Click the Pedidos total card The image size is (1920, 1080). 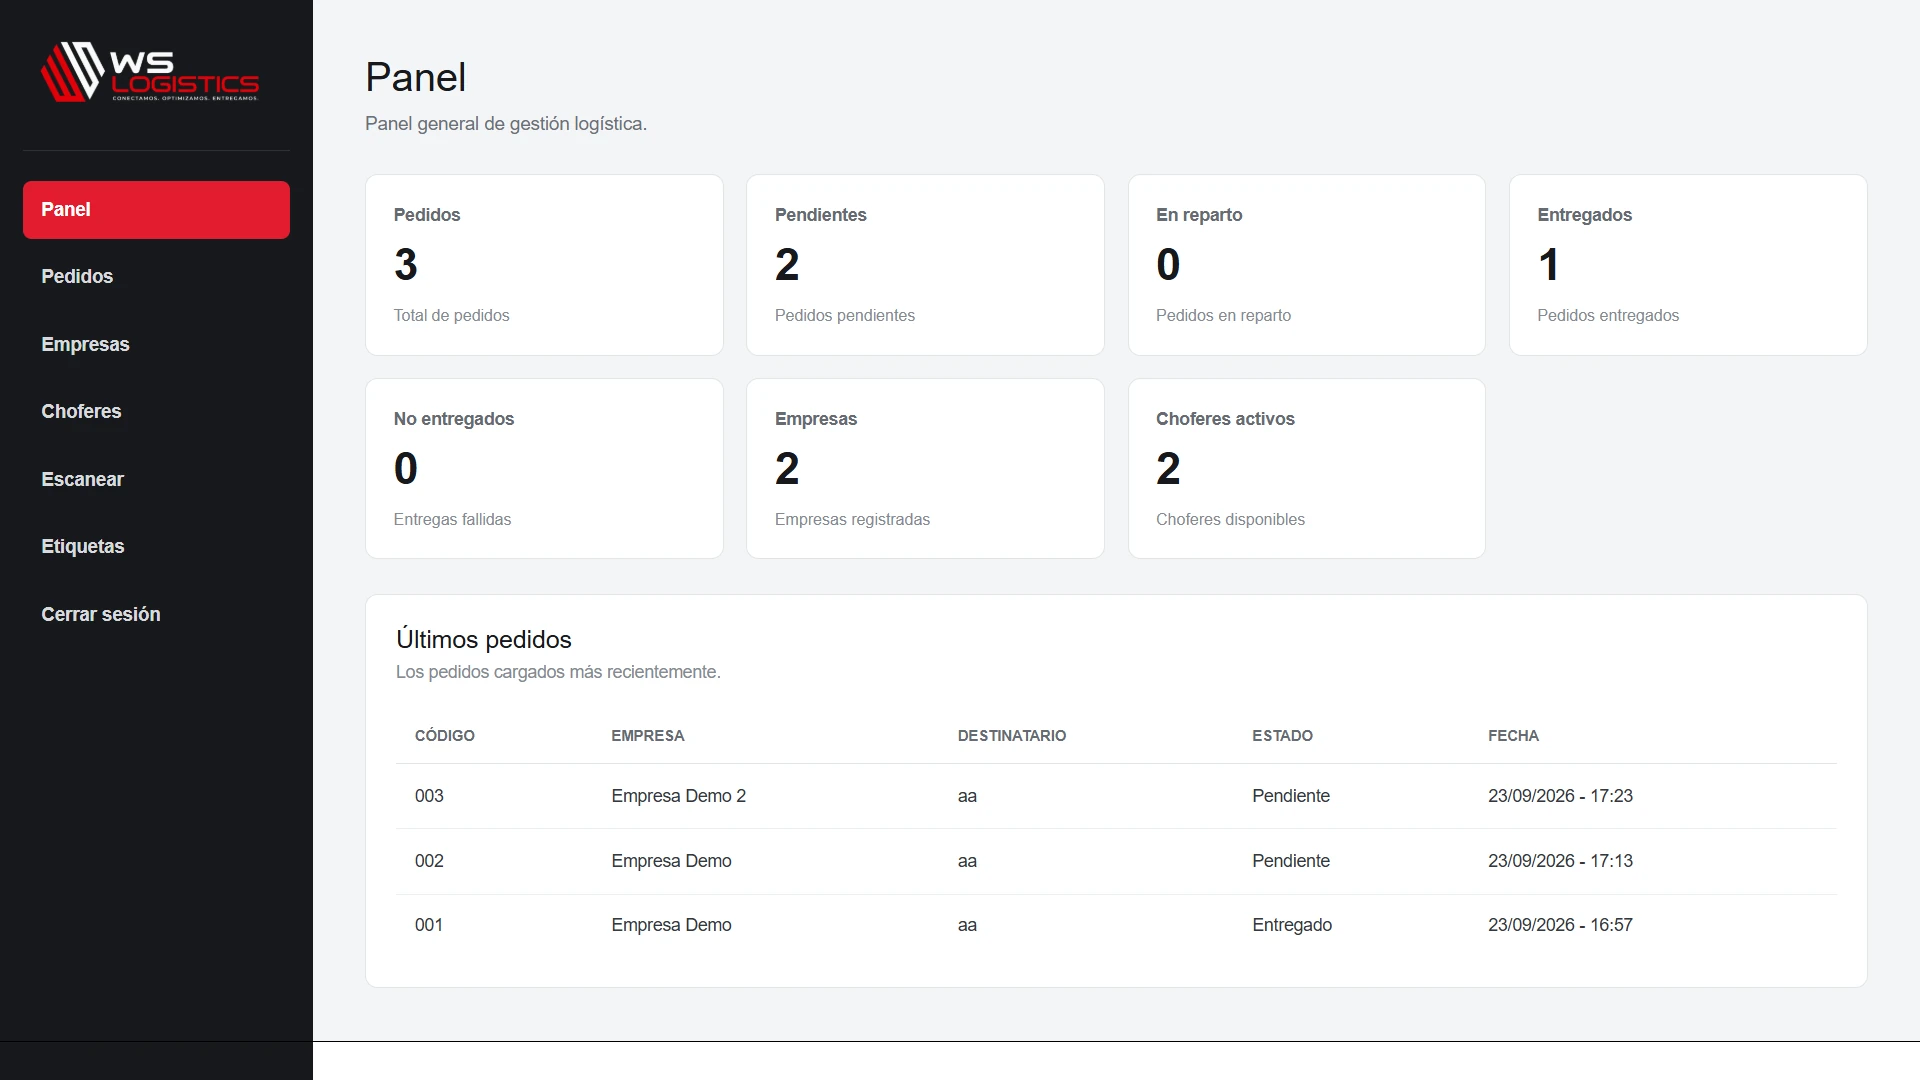pyautogui.click(x=544, y=265)
